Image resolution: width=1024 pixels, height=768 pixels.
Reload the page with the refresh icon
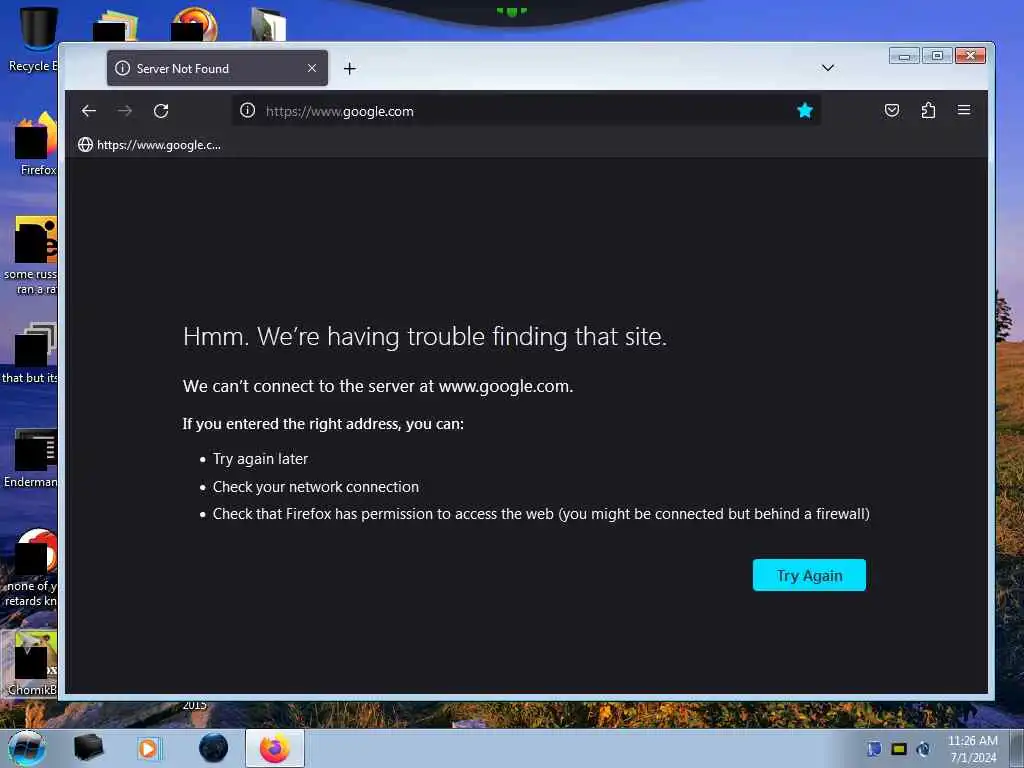pos(161,111)
